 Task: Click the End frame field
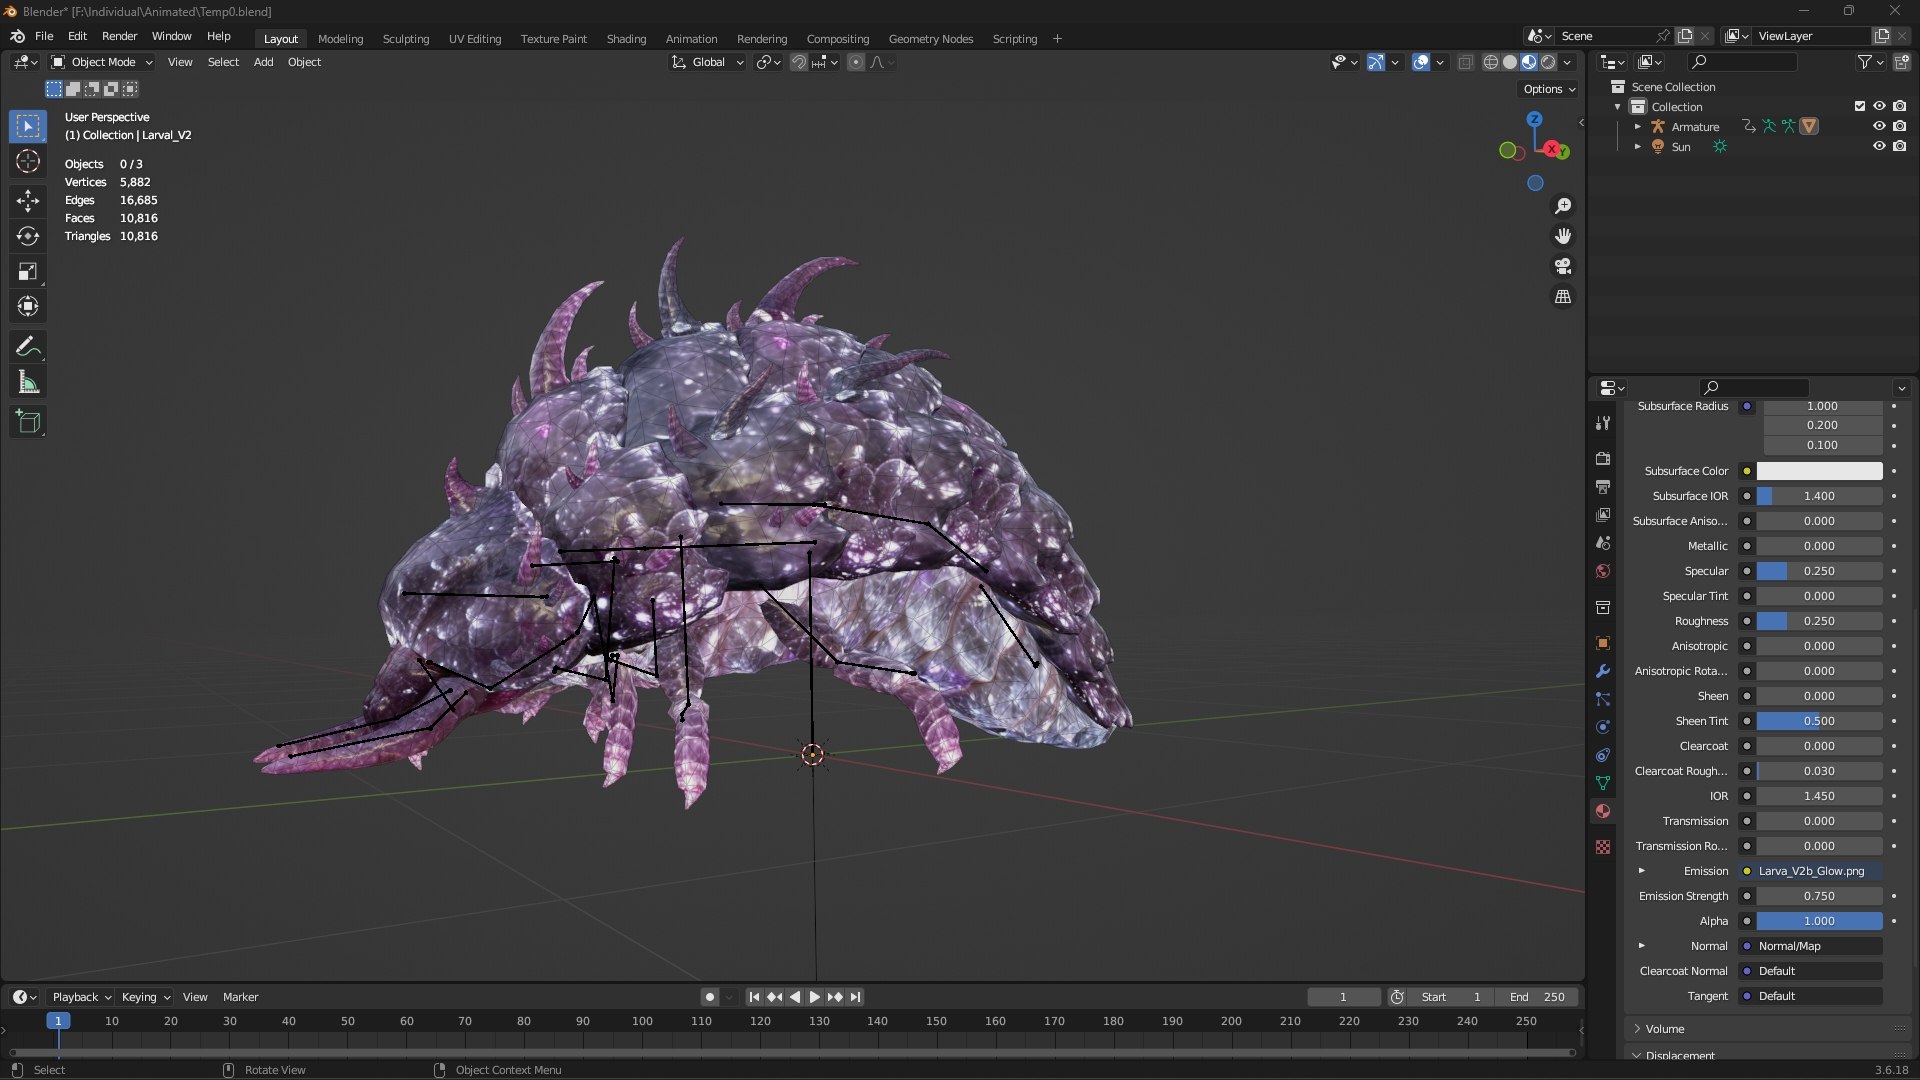pyautogui.click(x=1537, y=997)
